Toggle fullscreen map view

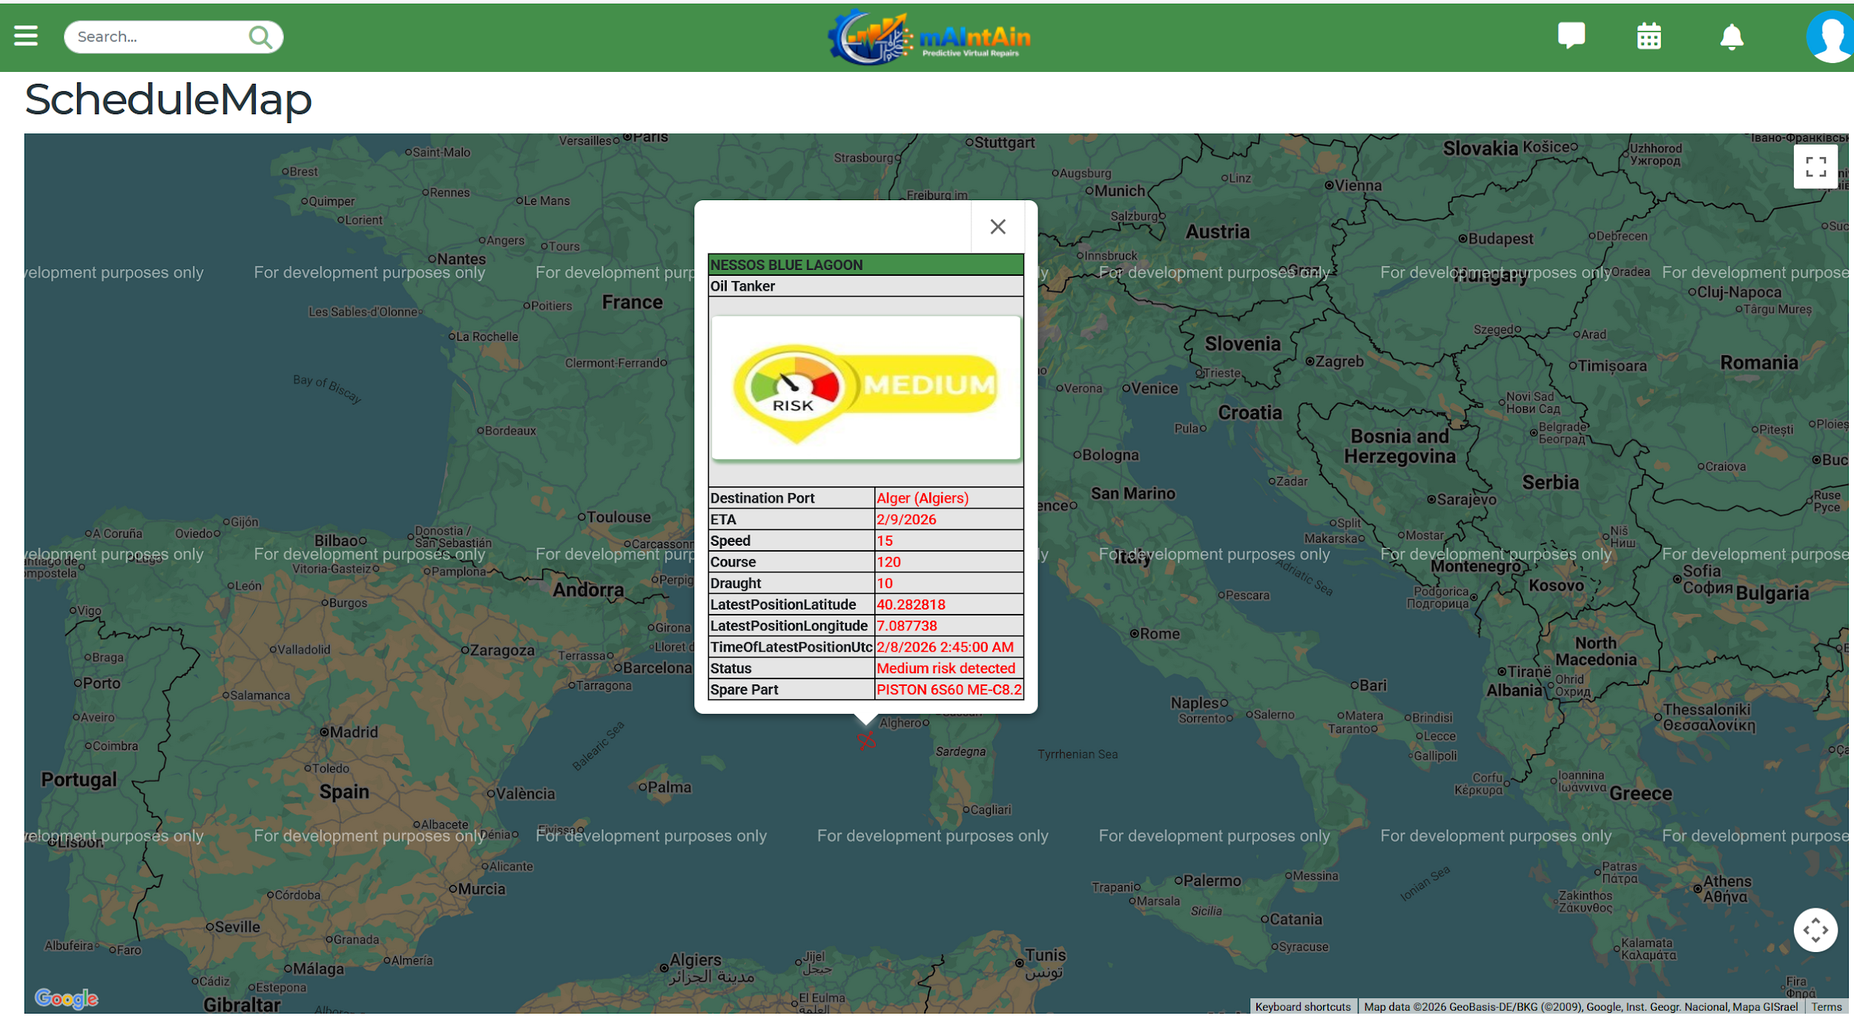[x=1815, y=167]
